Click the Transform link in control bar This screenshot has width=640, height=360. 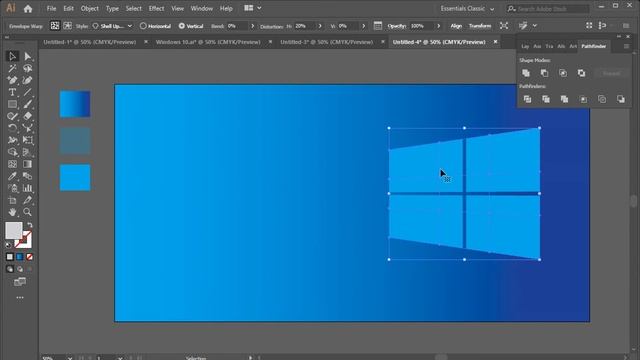coord(480,26)
